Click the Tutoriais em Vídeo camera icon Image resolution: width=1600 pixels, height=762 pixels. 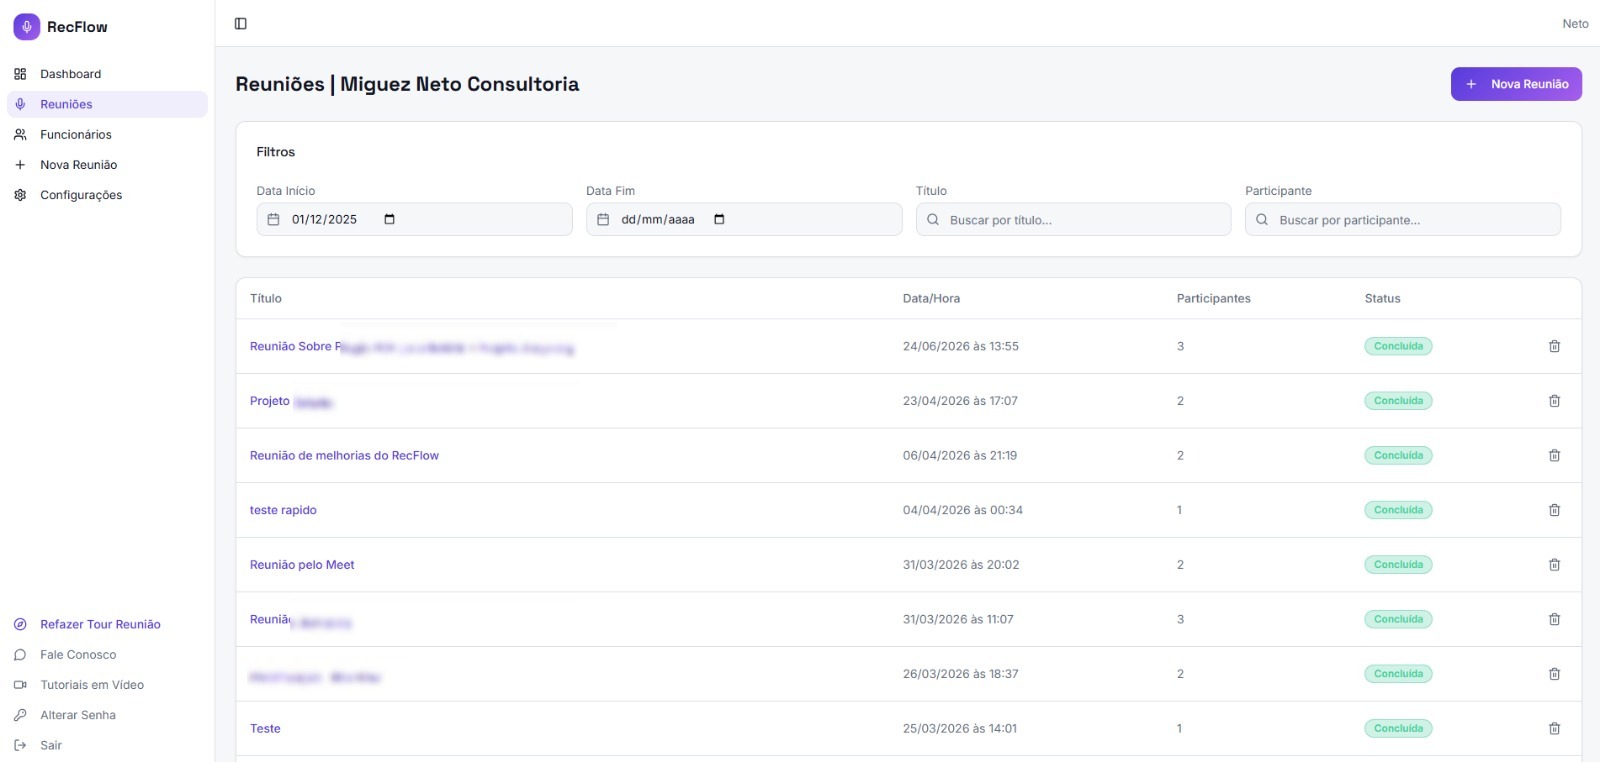point(20,685)
